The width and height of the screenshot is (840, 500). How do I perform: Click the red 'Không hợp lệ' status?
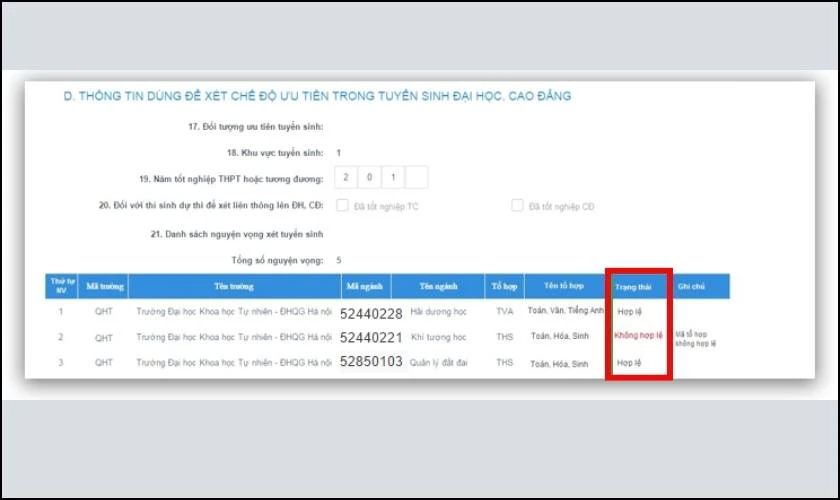tap(638, 337)
